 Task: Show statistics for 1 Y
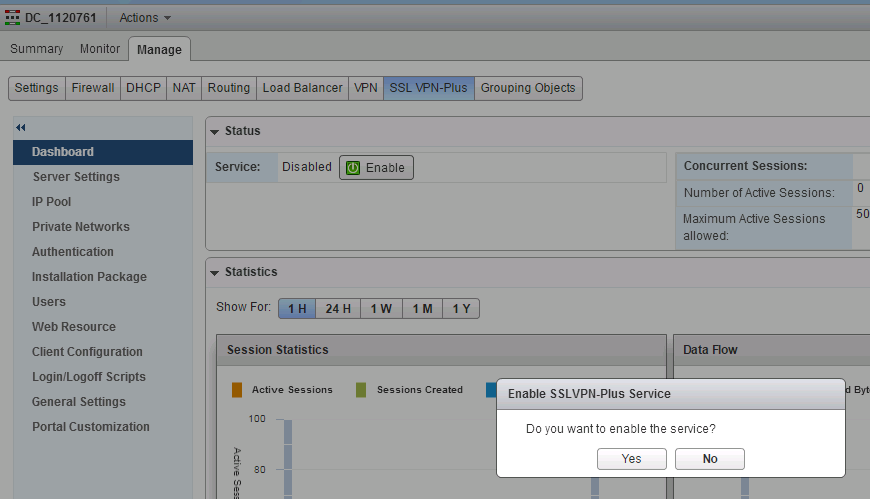[461, 309]
